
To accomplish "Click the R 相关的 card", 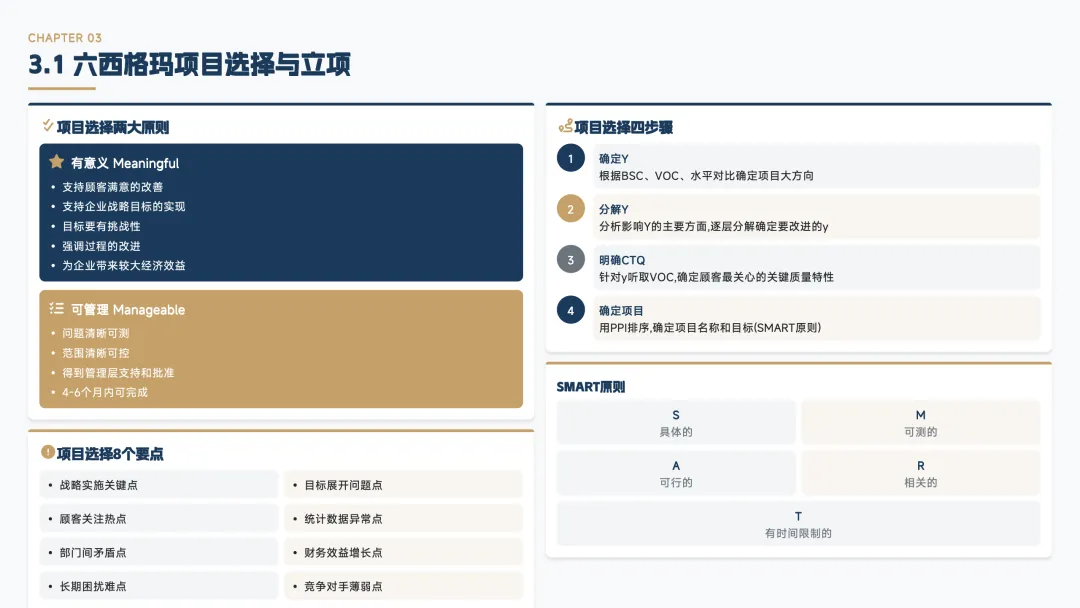I will coord(920,473).
